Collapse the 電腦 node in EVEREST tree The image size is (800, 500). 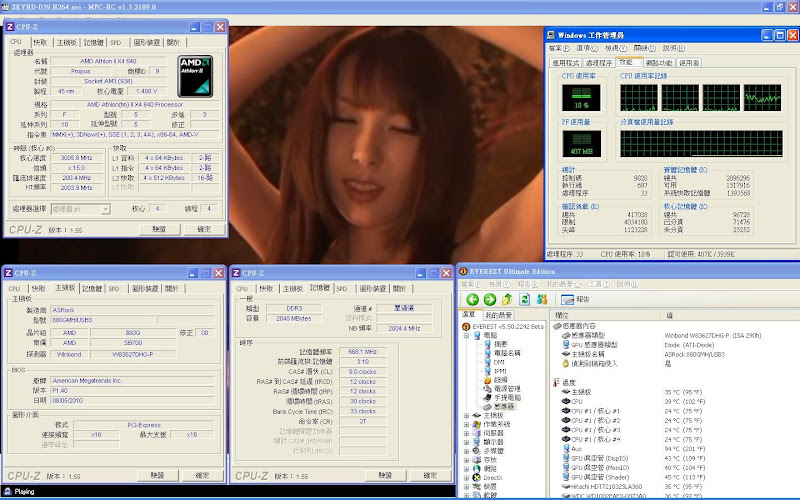(x=466, y=336)
